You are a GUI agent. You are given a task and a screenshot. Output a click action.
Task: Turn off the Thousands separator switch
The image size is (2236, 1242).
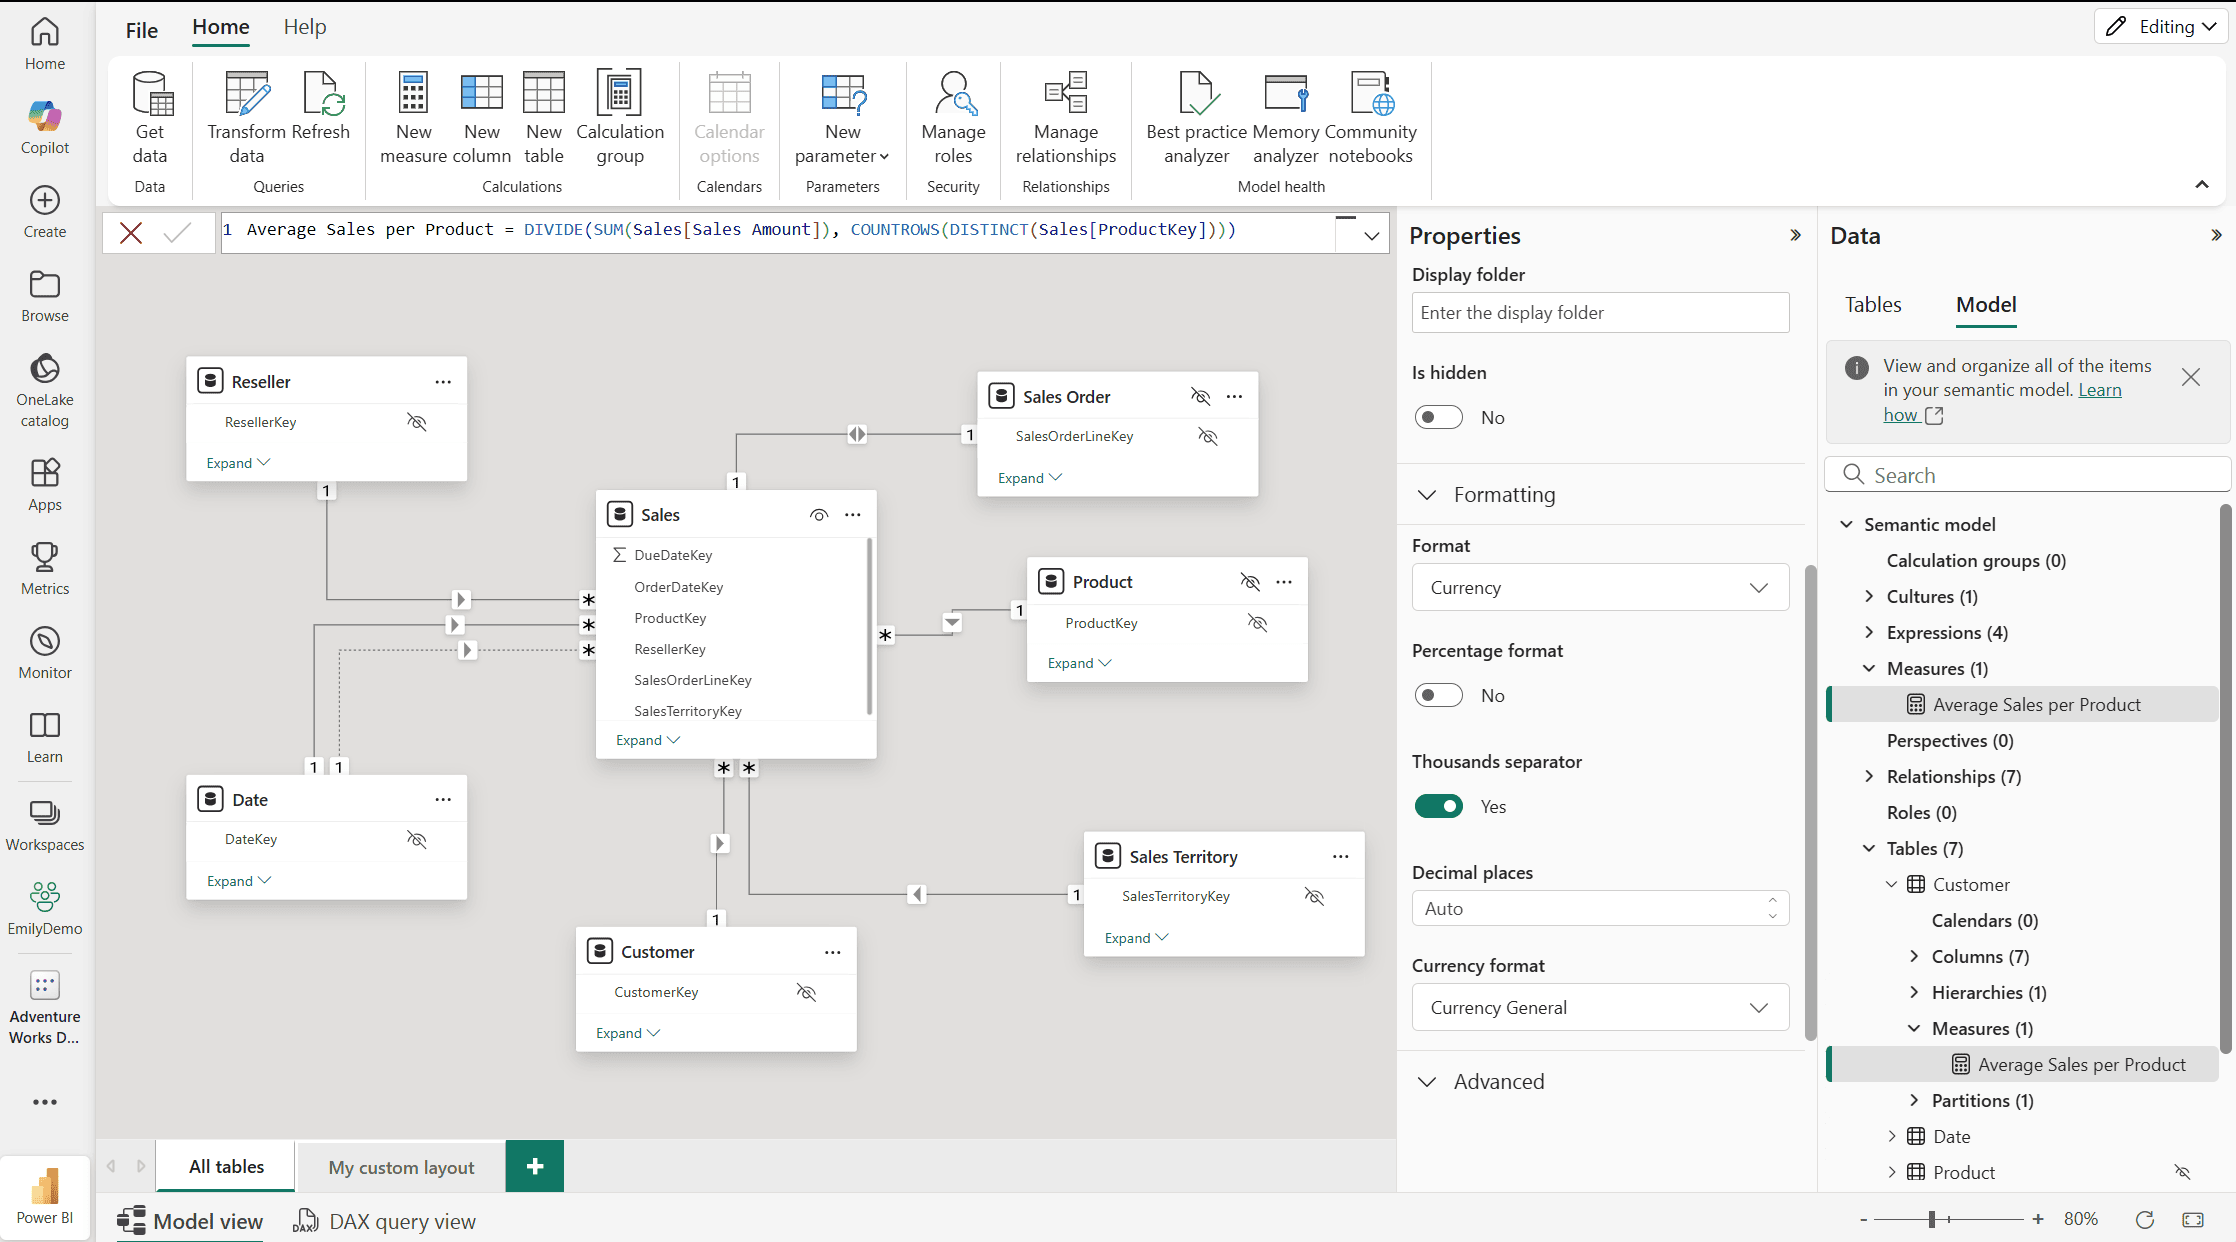tap(1438, 806)
